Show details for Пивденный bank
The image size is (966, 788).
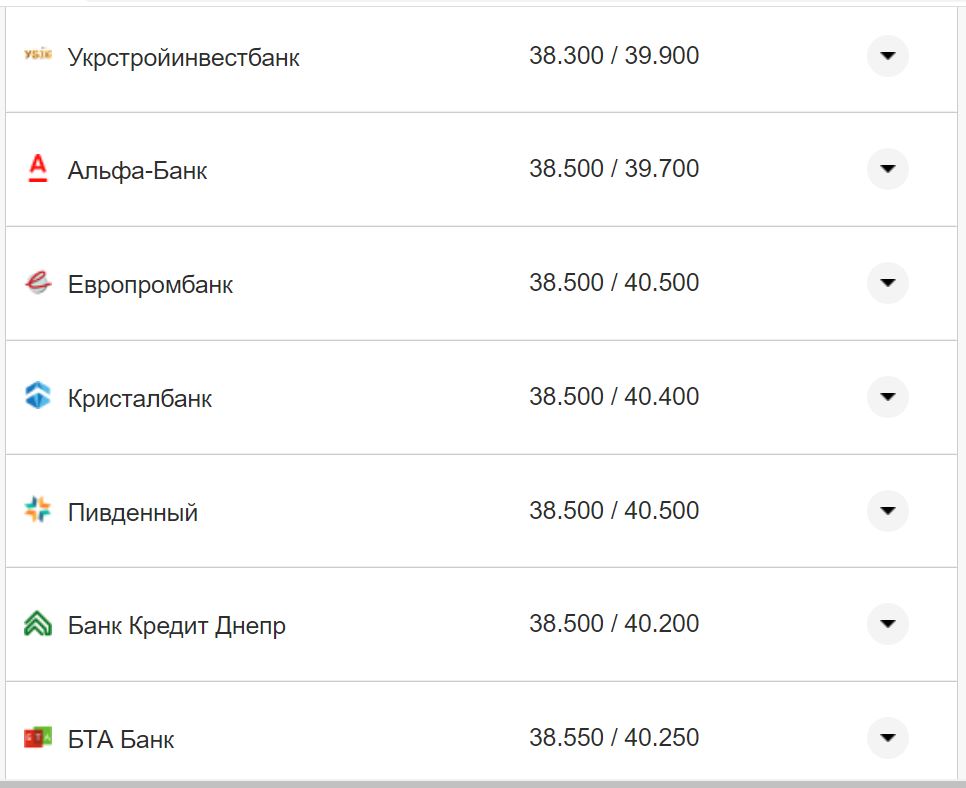point(887,511)
